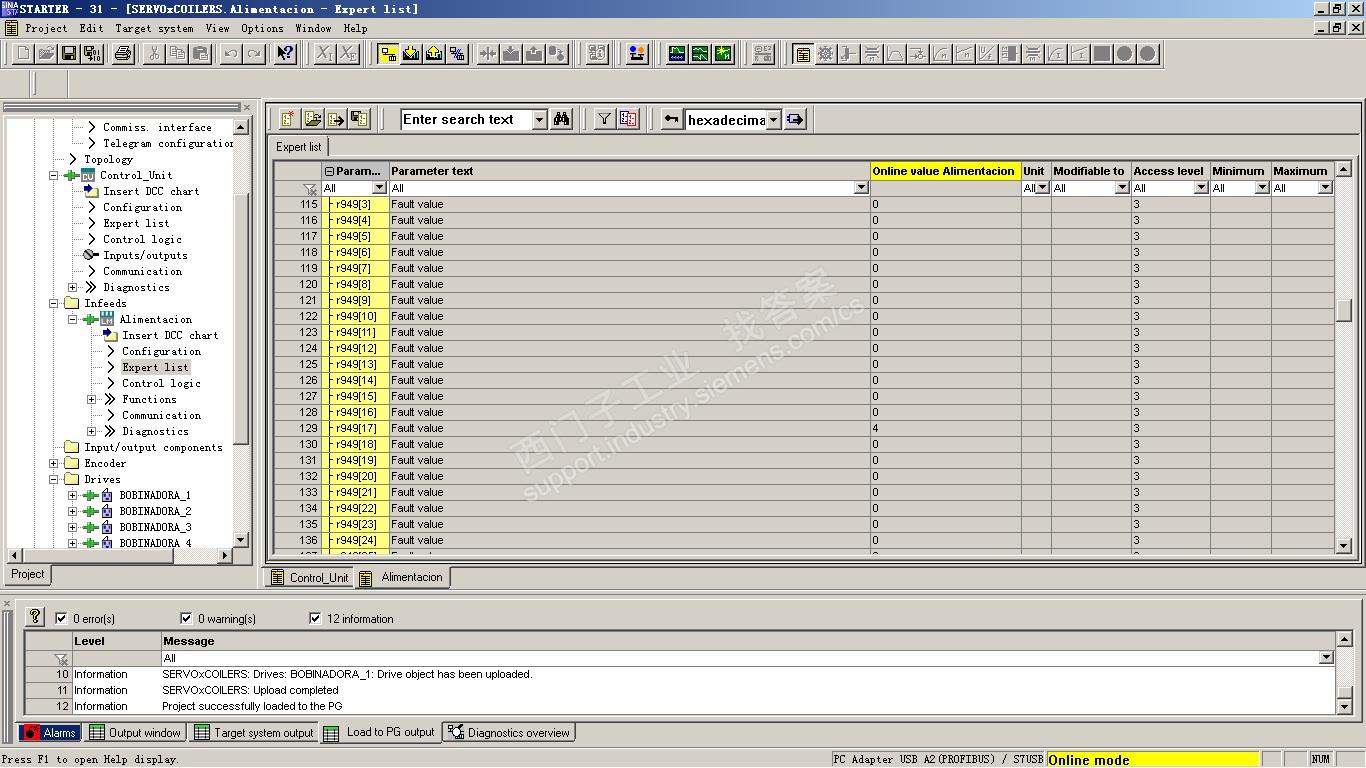The image size is (1366, 768).
Task: Switch to the Alarms tab
Action: coord(50,733)
